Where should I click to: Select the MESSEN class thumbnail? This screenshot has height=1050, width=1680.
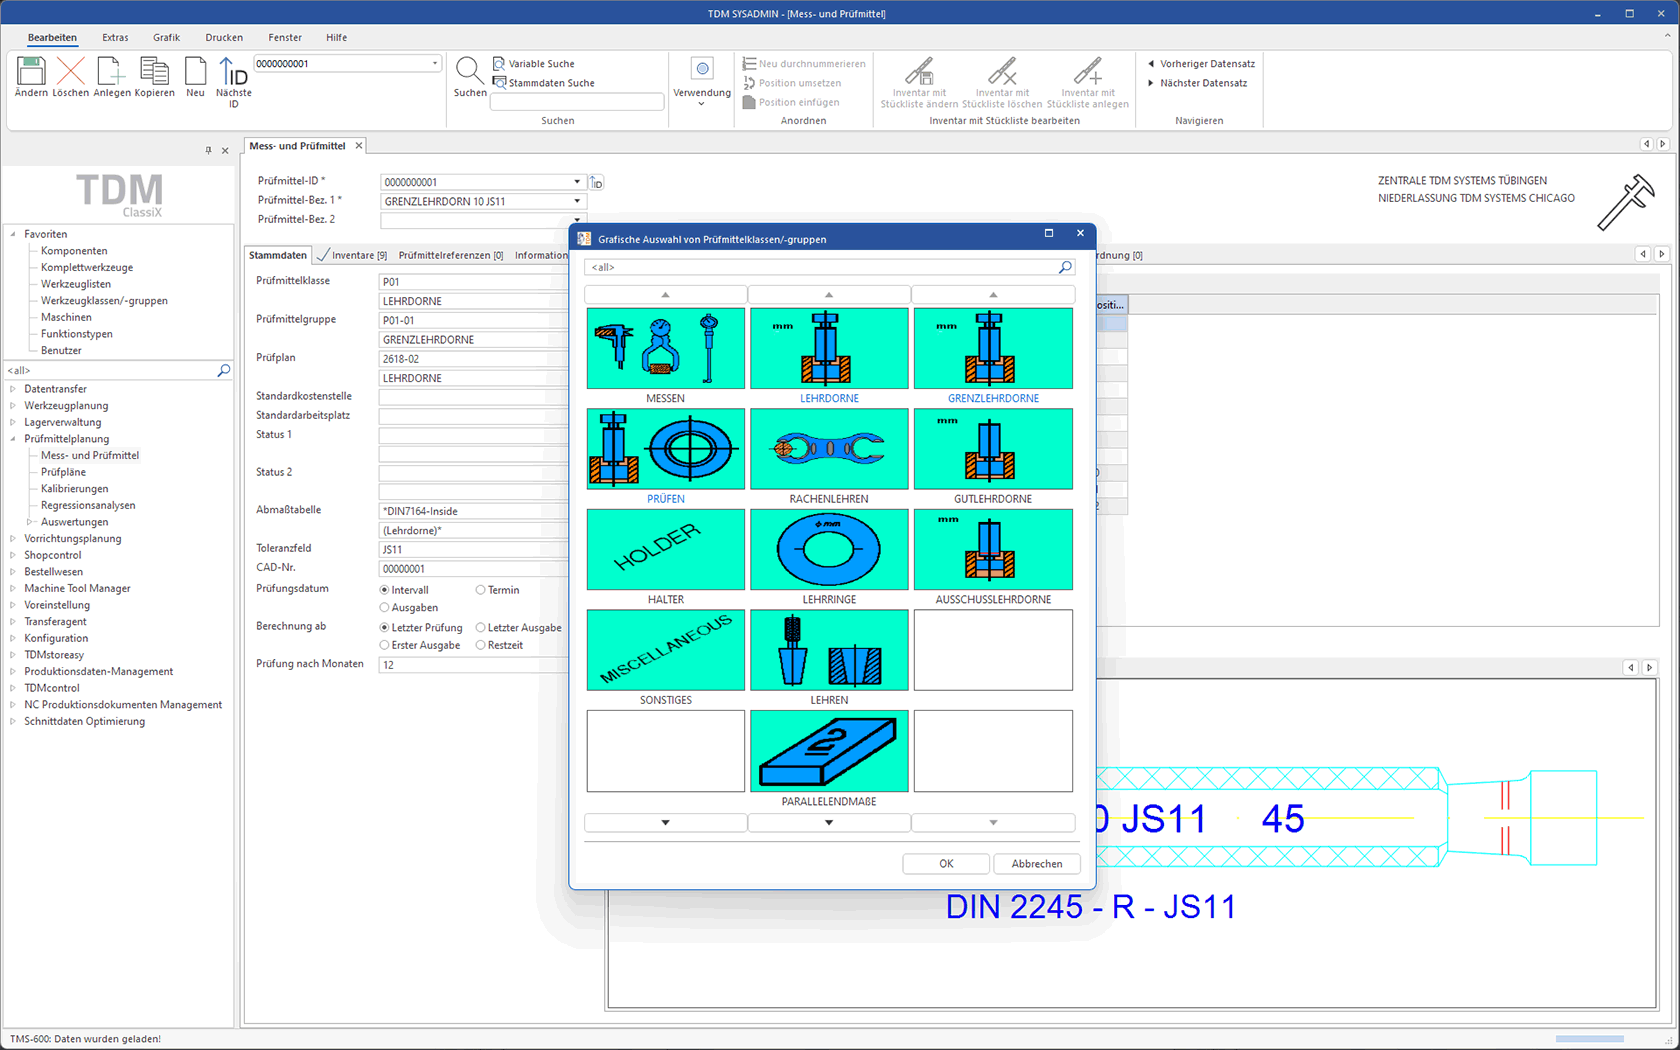coord(665,348)
